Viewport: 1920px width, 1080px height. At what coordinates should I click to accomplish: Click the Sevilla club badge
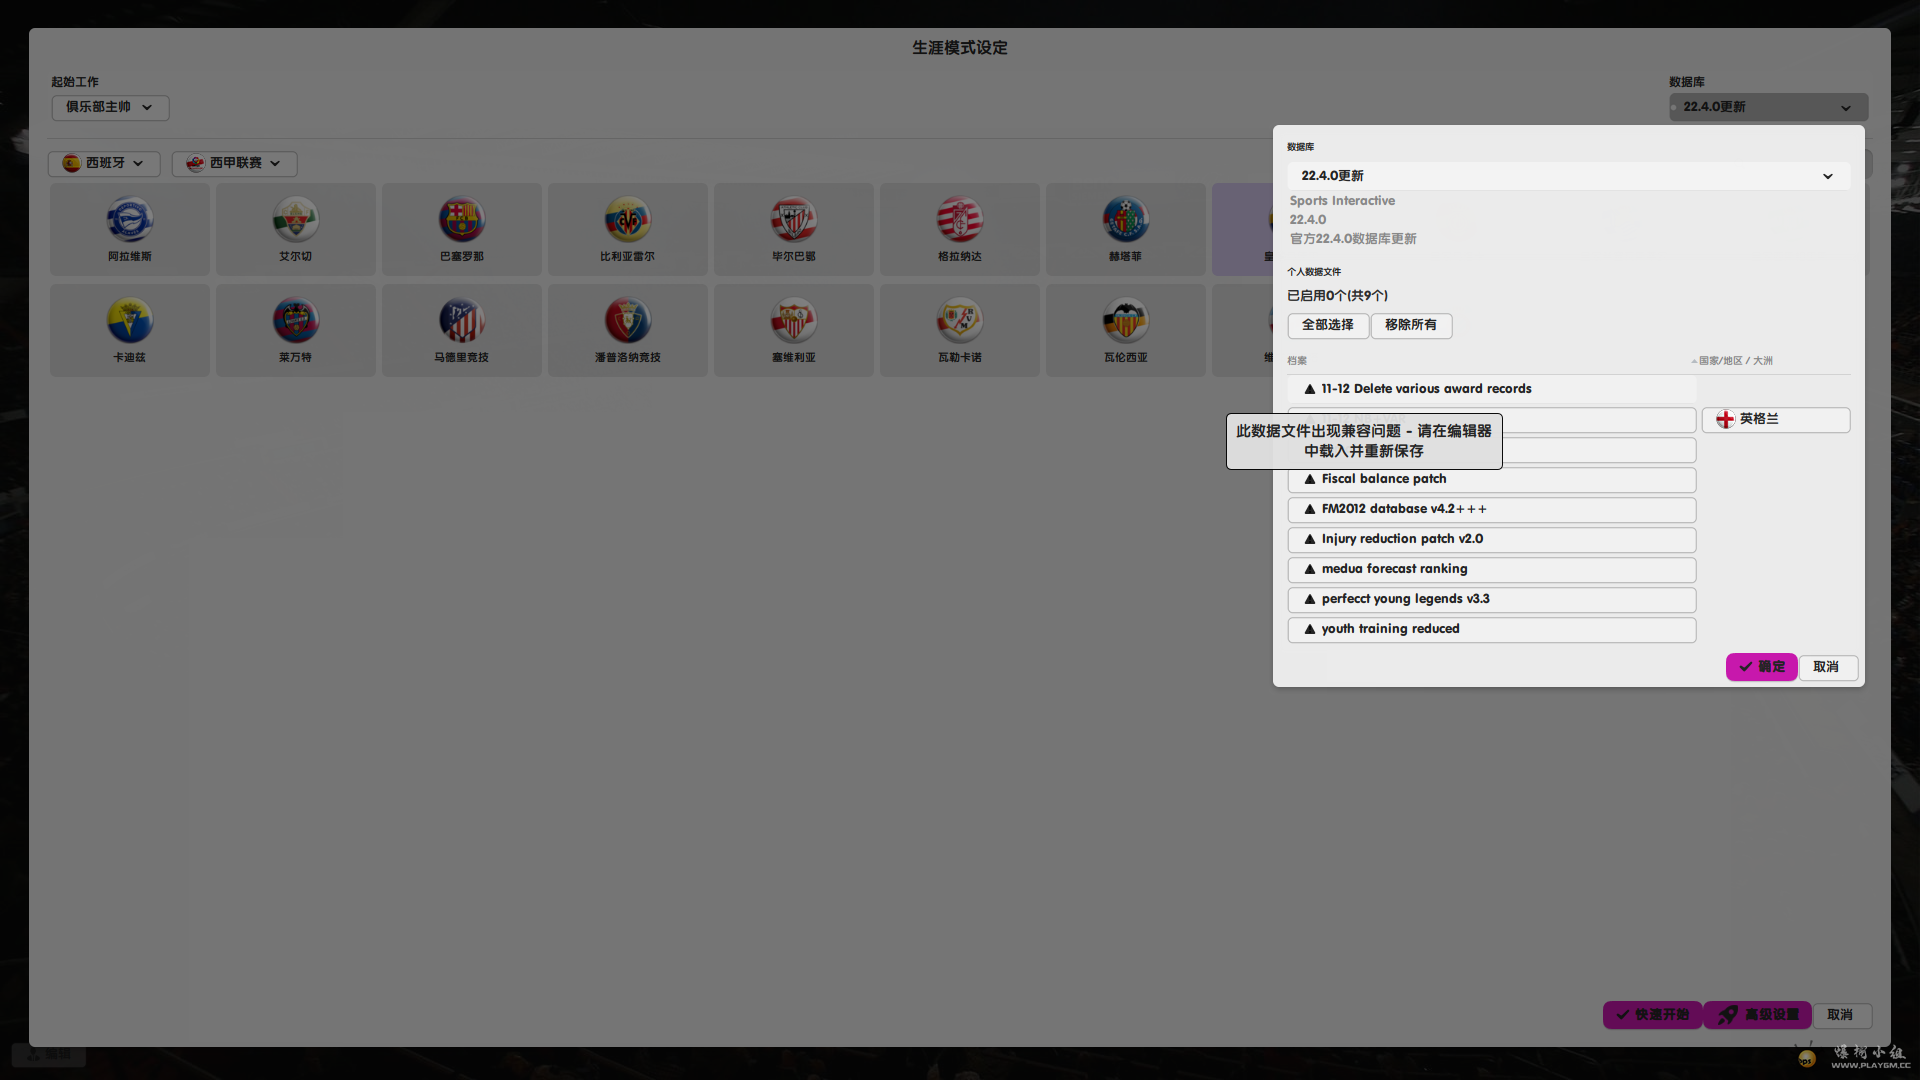click(793, 321)
